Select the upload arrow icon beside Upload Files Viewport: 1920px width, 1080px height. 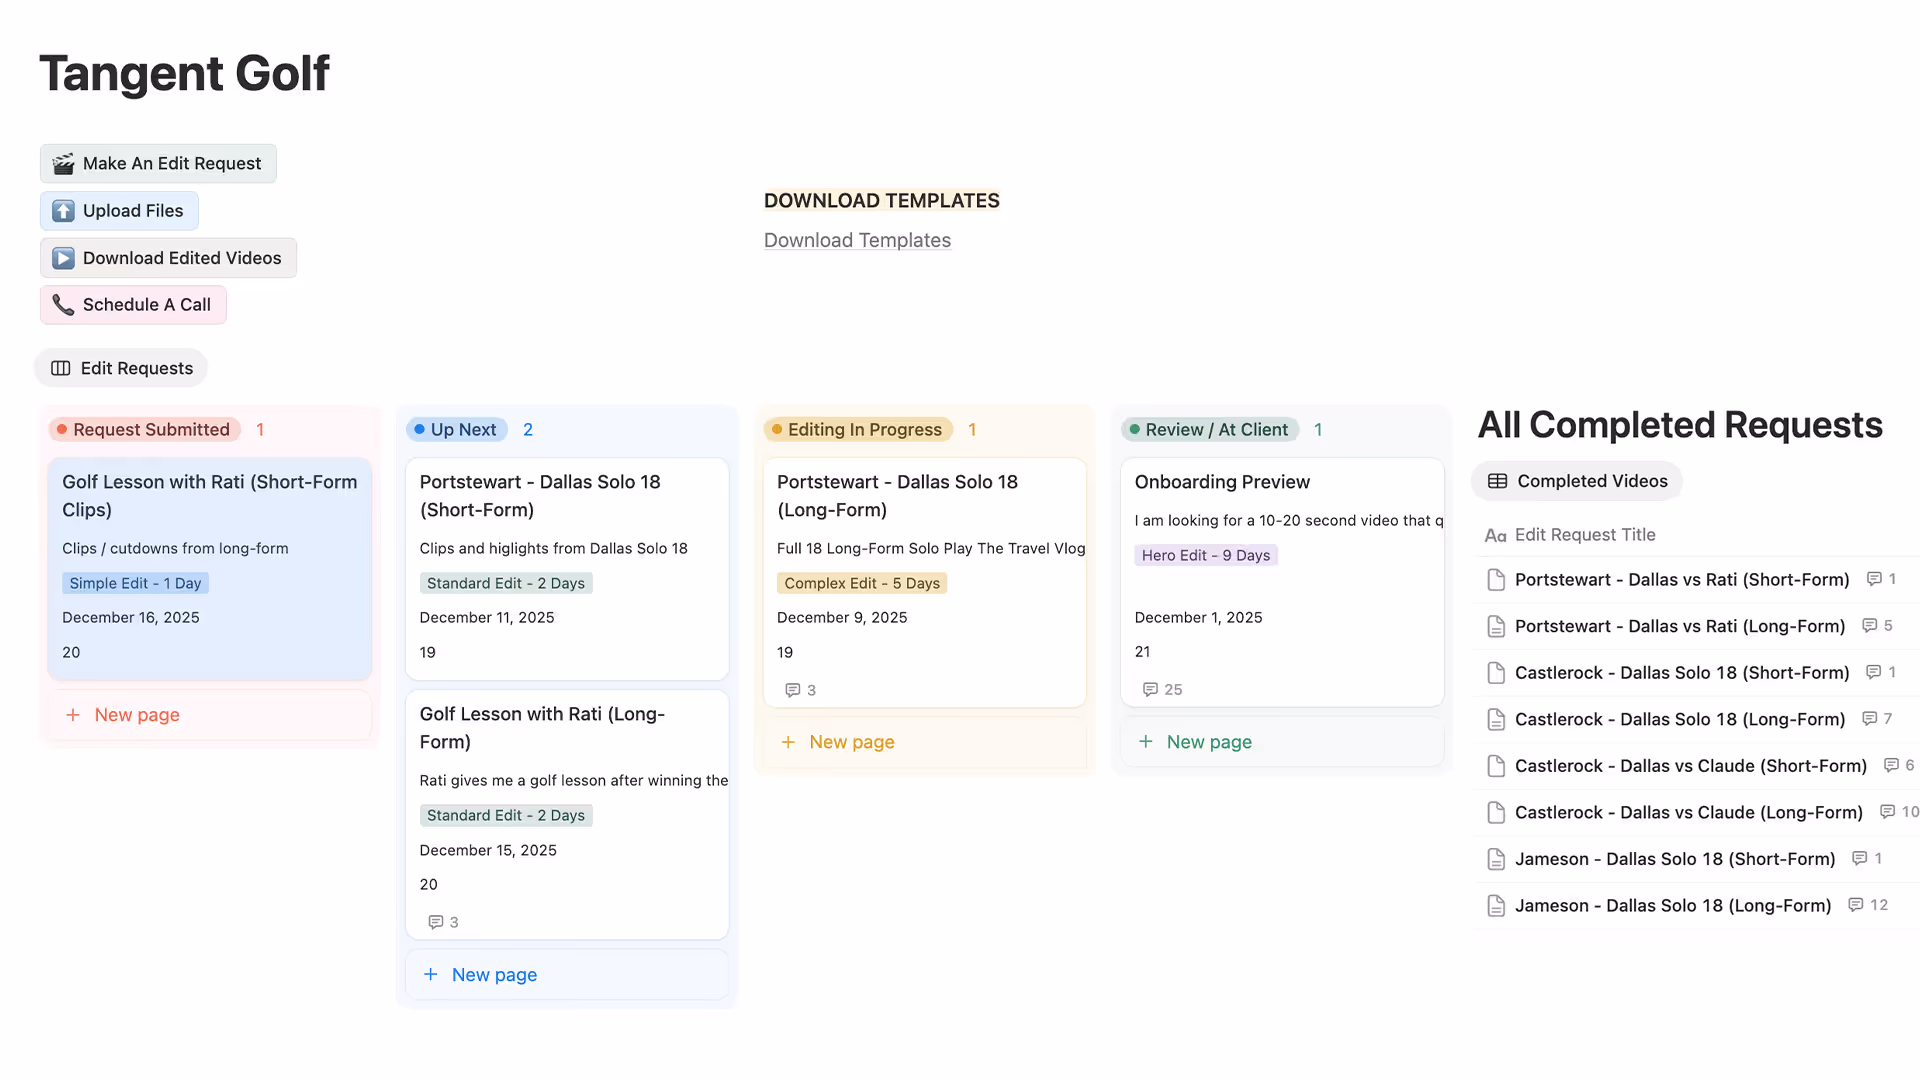63,210
